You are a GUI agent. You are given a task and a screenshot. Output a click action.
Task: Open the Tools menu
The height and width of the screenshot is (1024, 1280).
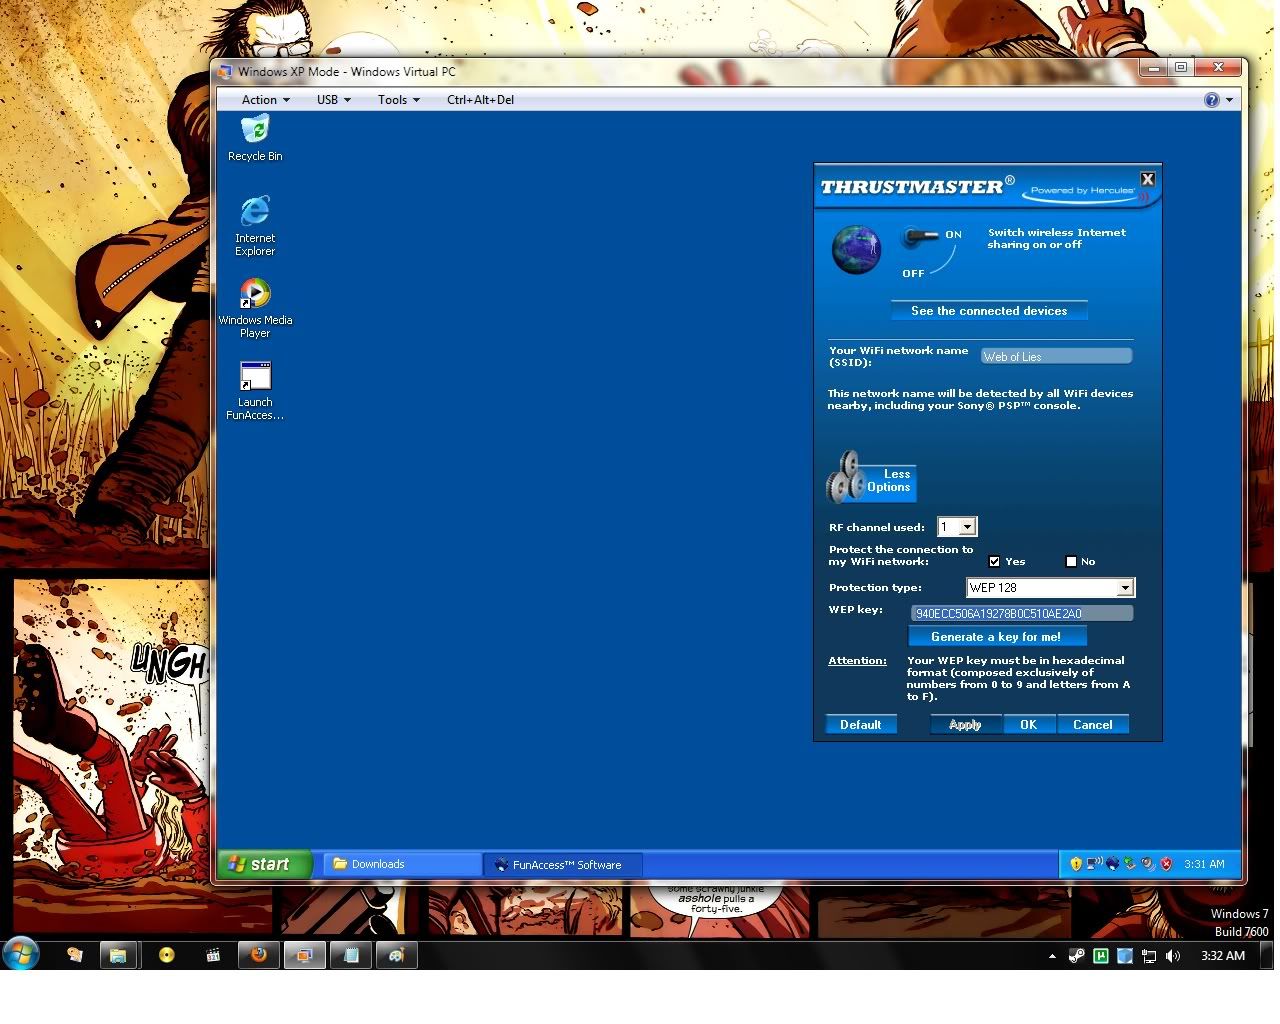pos(398,100)
